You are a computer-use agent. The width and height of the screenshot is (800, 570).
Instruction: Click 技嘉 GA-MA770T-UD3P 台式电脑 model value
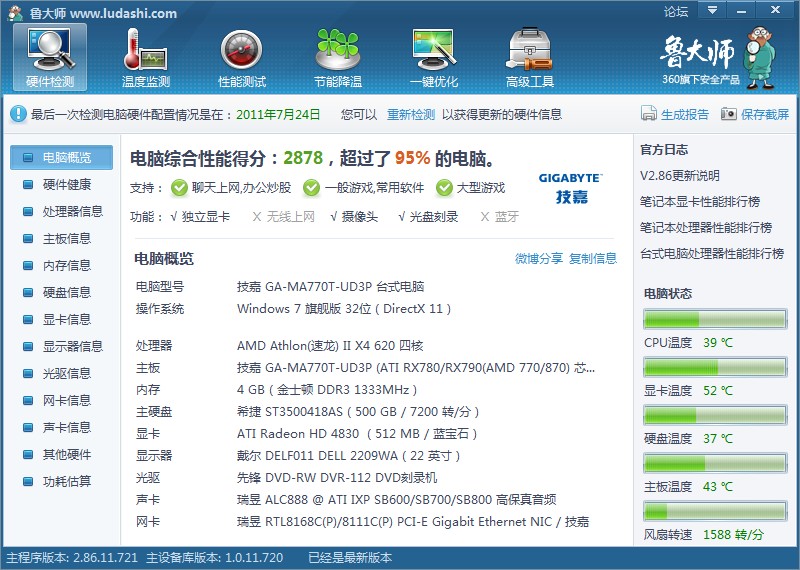pyautogui.click(x=331, y=287)
